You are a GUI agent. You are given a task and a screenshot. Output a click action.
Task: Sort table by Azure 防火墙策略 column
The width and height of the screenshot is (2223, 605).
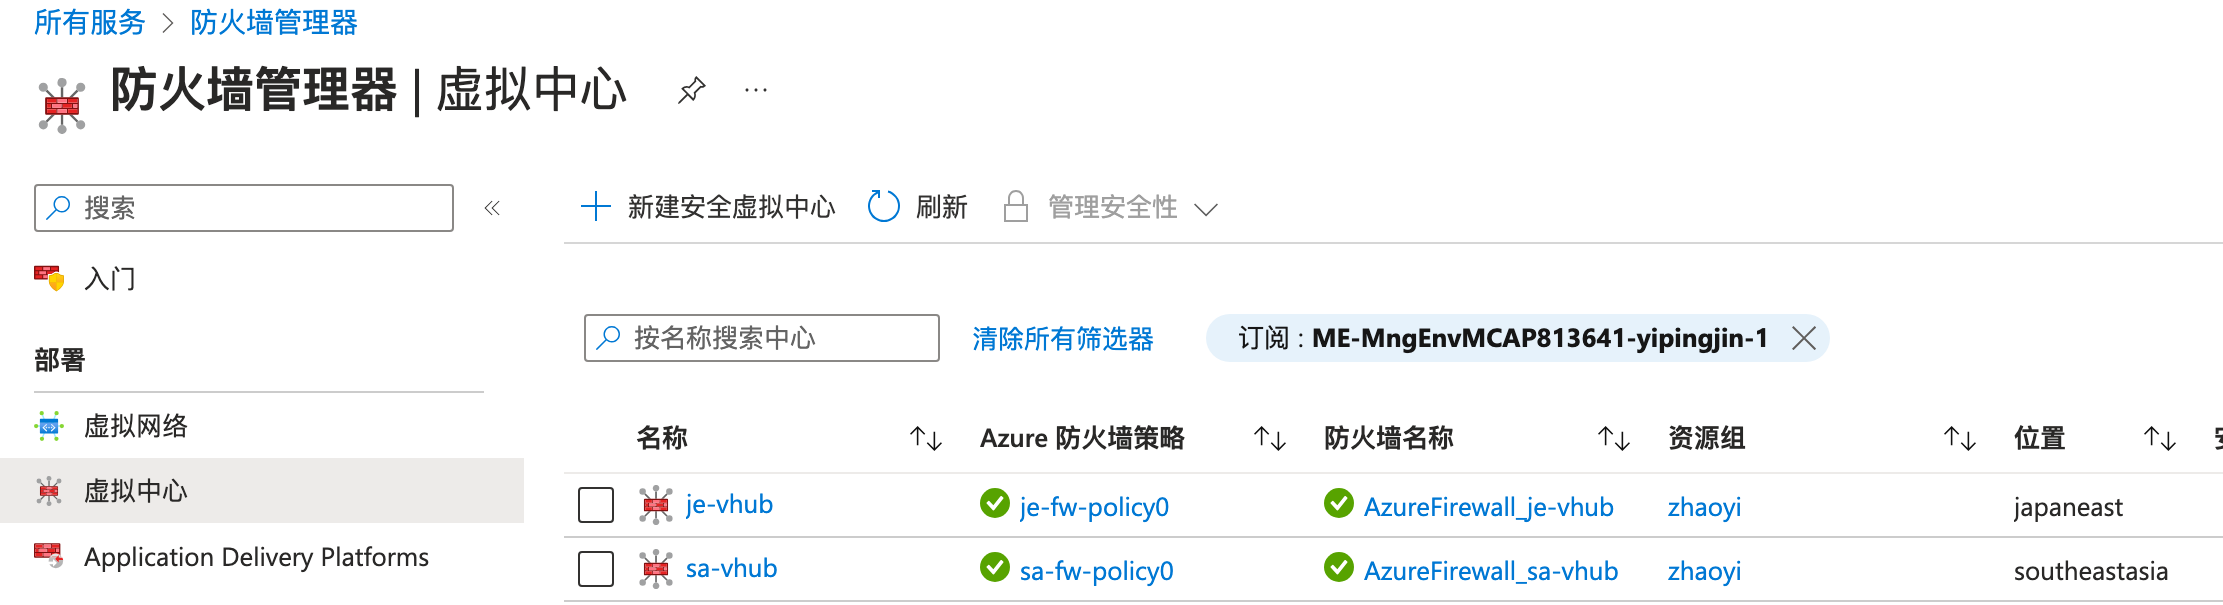(1270, 438)
